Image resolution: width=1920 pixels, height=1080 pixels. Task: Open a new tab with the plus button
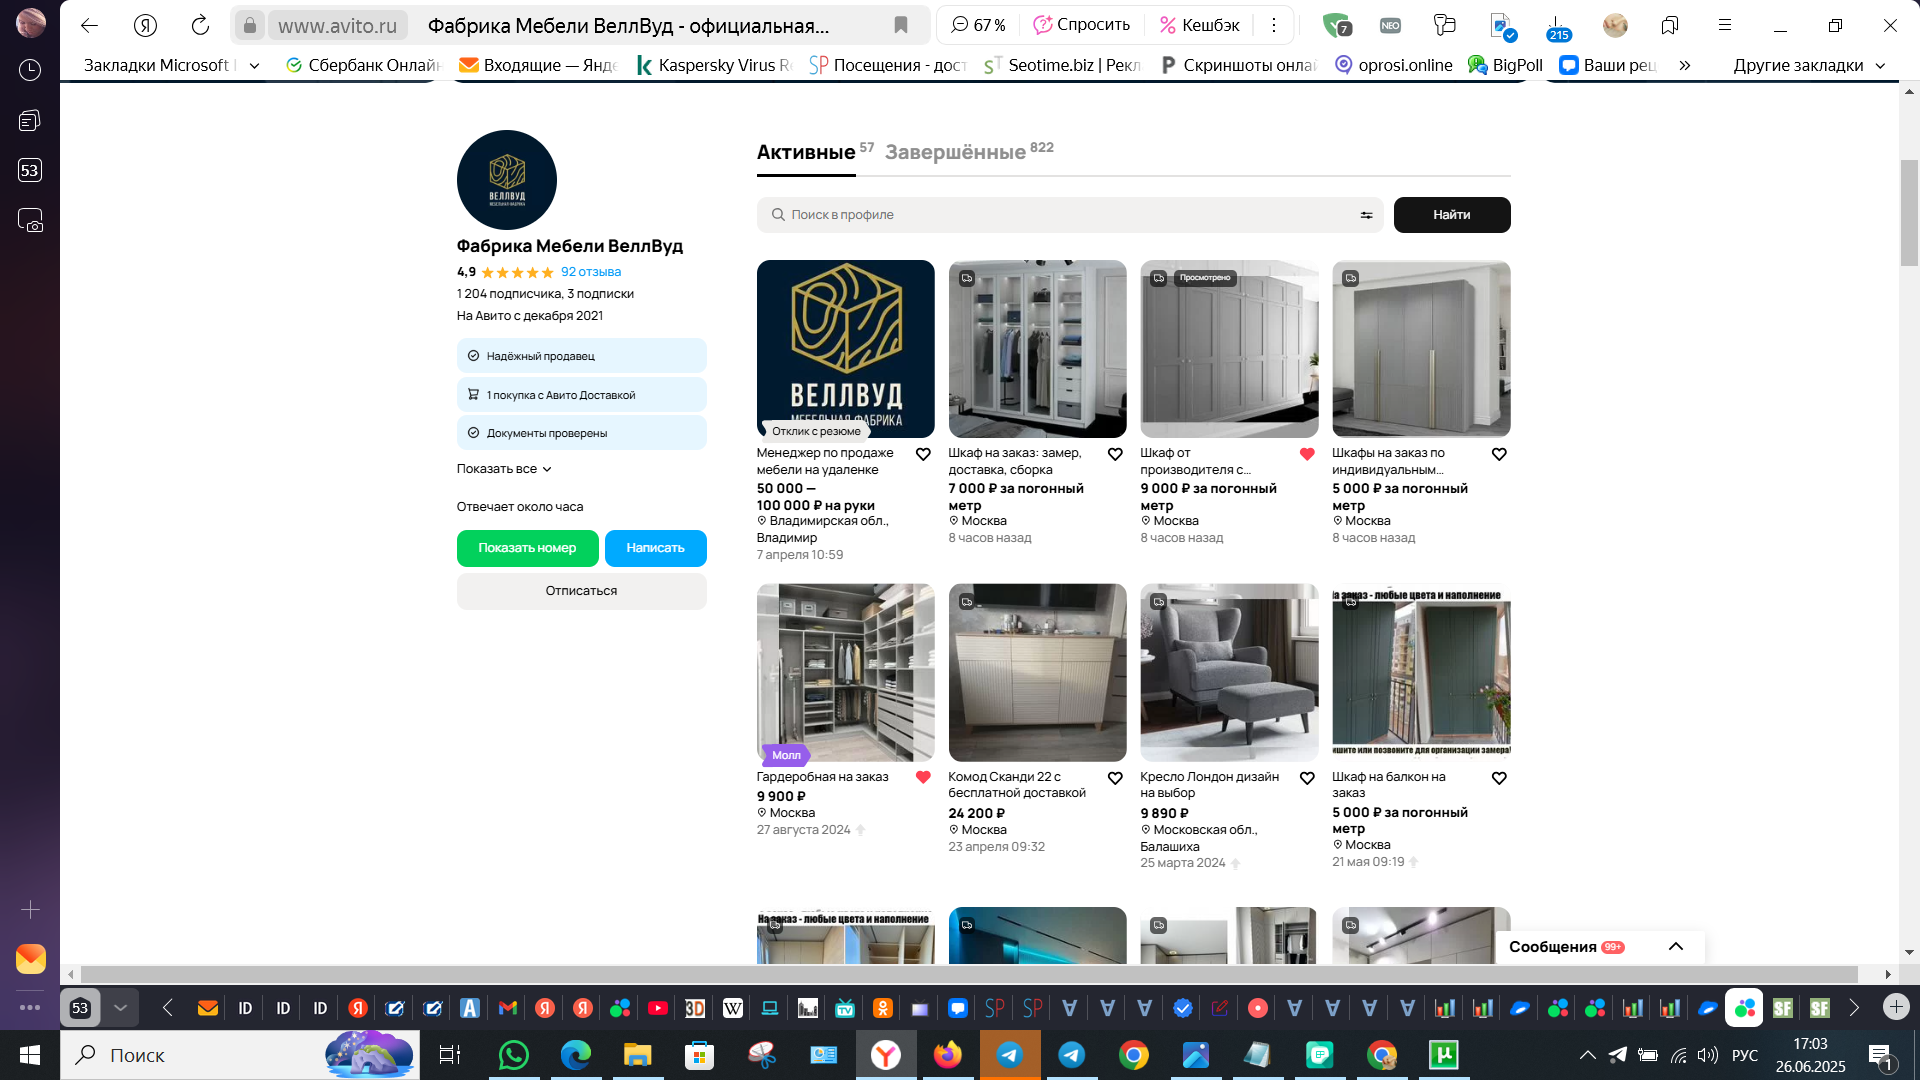point(1896,1007)
